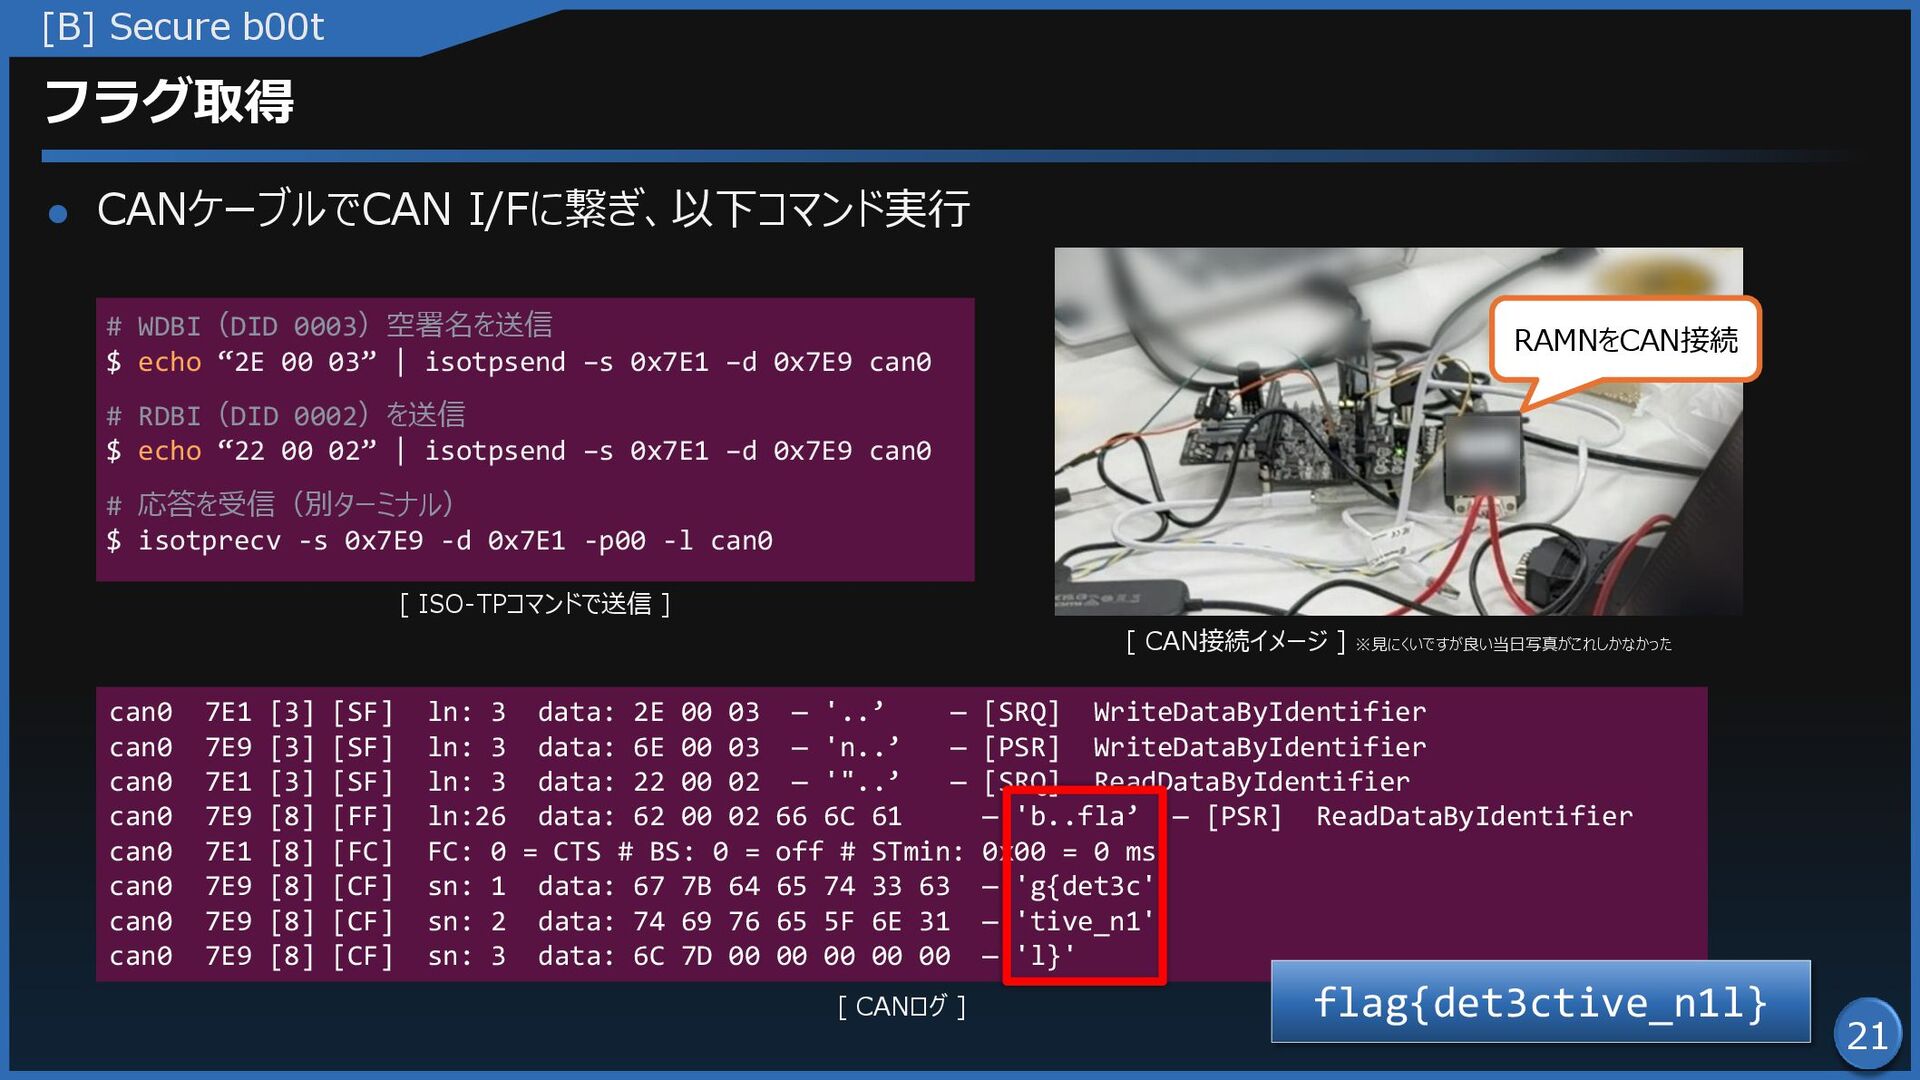Click the red highlighted flag text box
Image resolution: width=1920 pixels, height=1080 pixels.
pos(1085,886)
